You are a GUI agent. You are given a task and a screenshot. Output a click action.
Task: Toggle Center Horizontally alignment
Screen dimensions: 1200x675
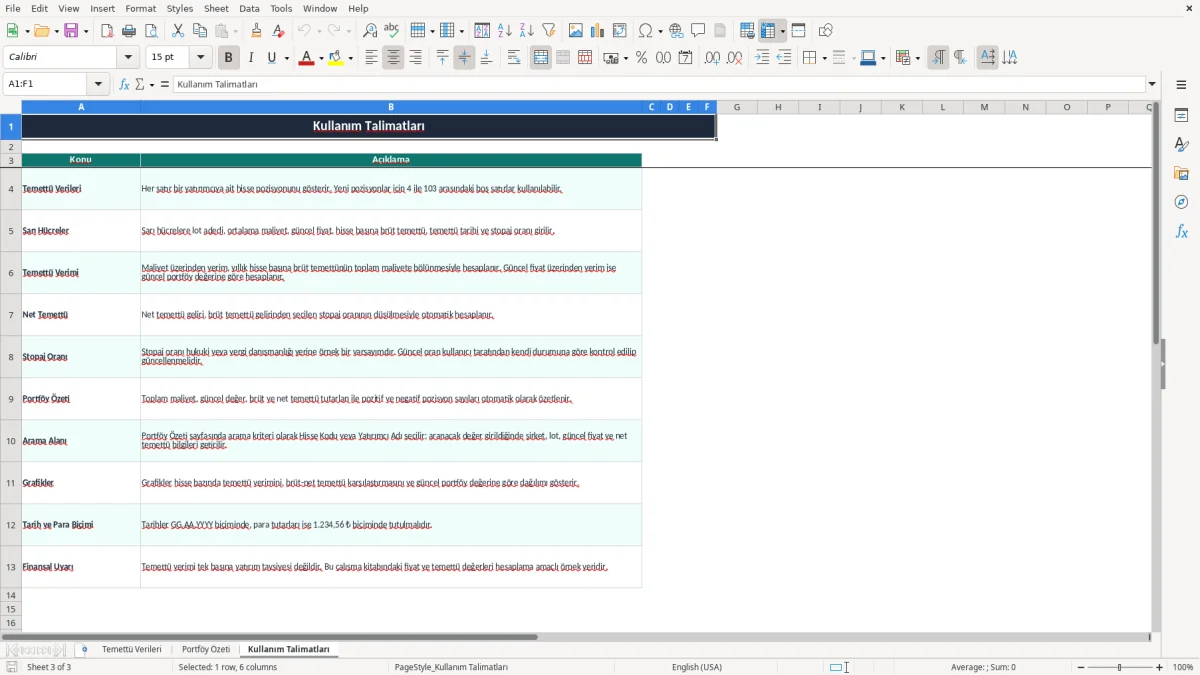tap(393, 58)
